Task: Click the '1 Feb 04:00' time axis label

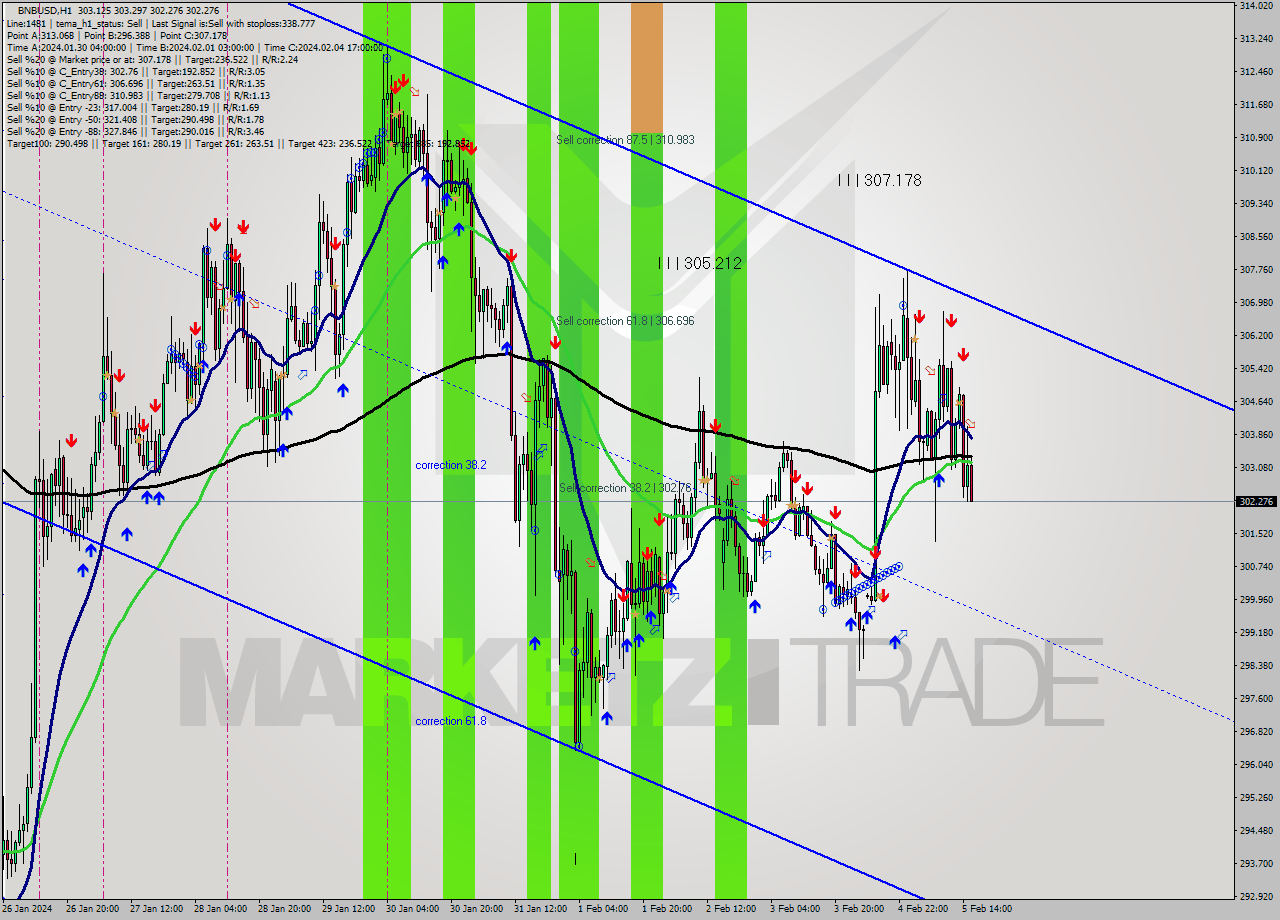Action: [x=603, y=909]
